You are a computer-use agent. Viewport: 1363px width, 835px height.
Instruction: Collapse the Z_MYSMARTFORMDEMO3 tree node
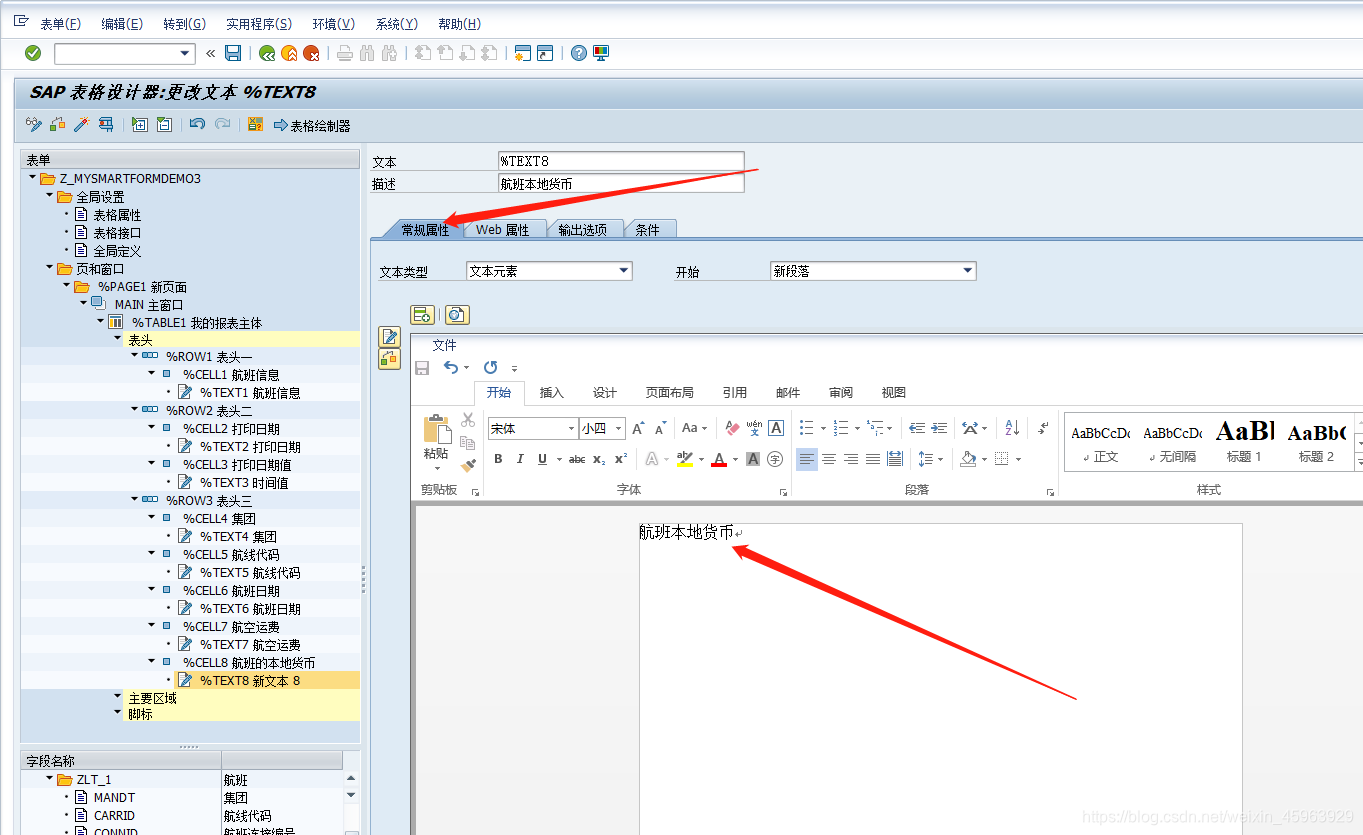[32, 178]
